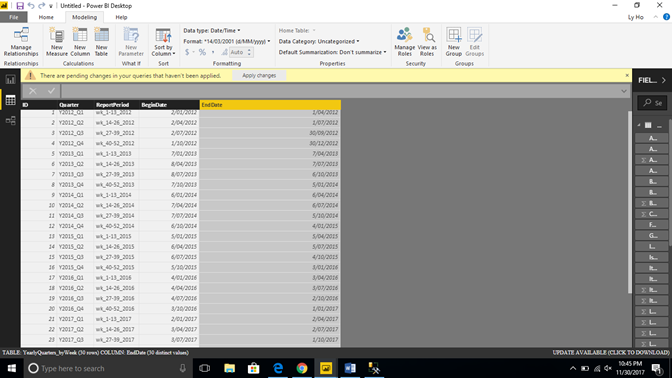Open Manage Relationships dialog
672x378 pixels.
tap(21, 41)
